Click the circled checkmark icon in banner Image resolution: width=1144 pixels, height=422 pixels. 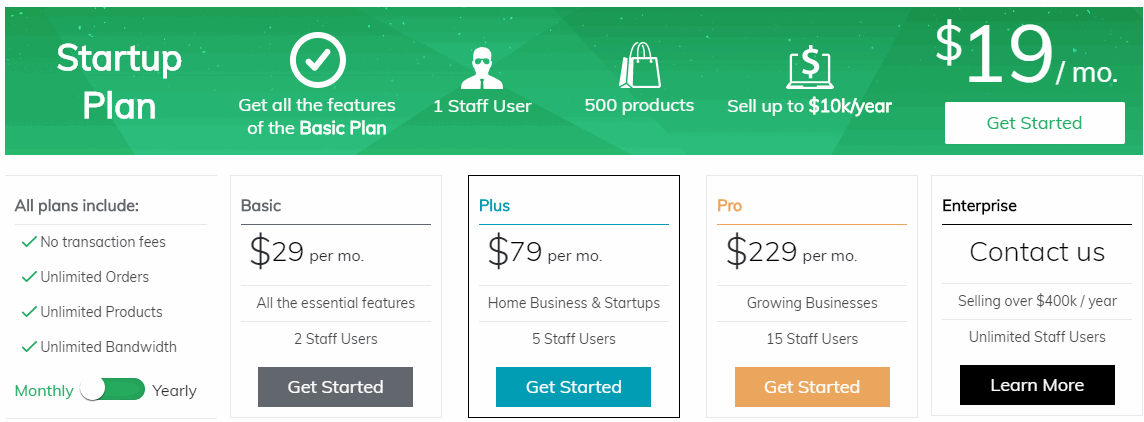(317, 61)
